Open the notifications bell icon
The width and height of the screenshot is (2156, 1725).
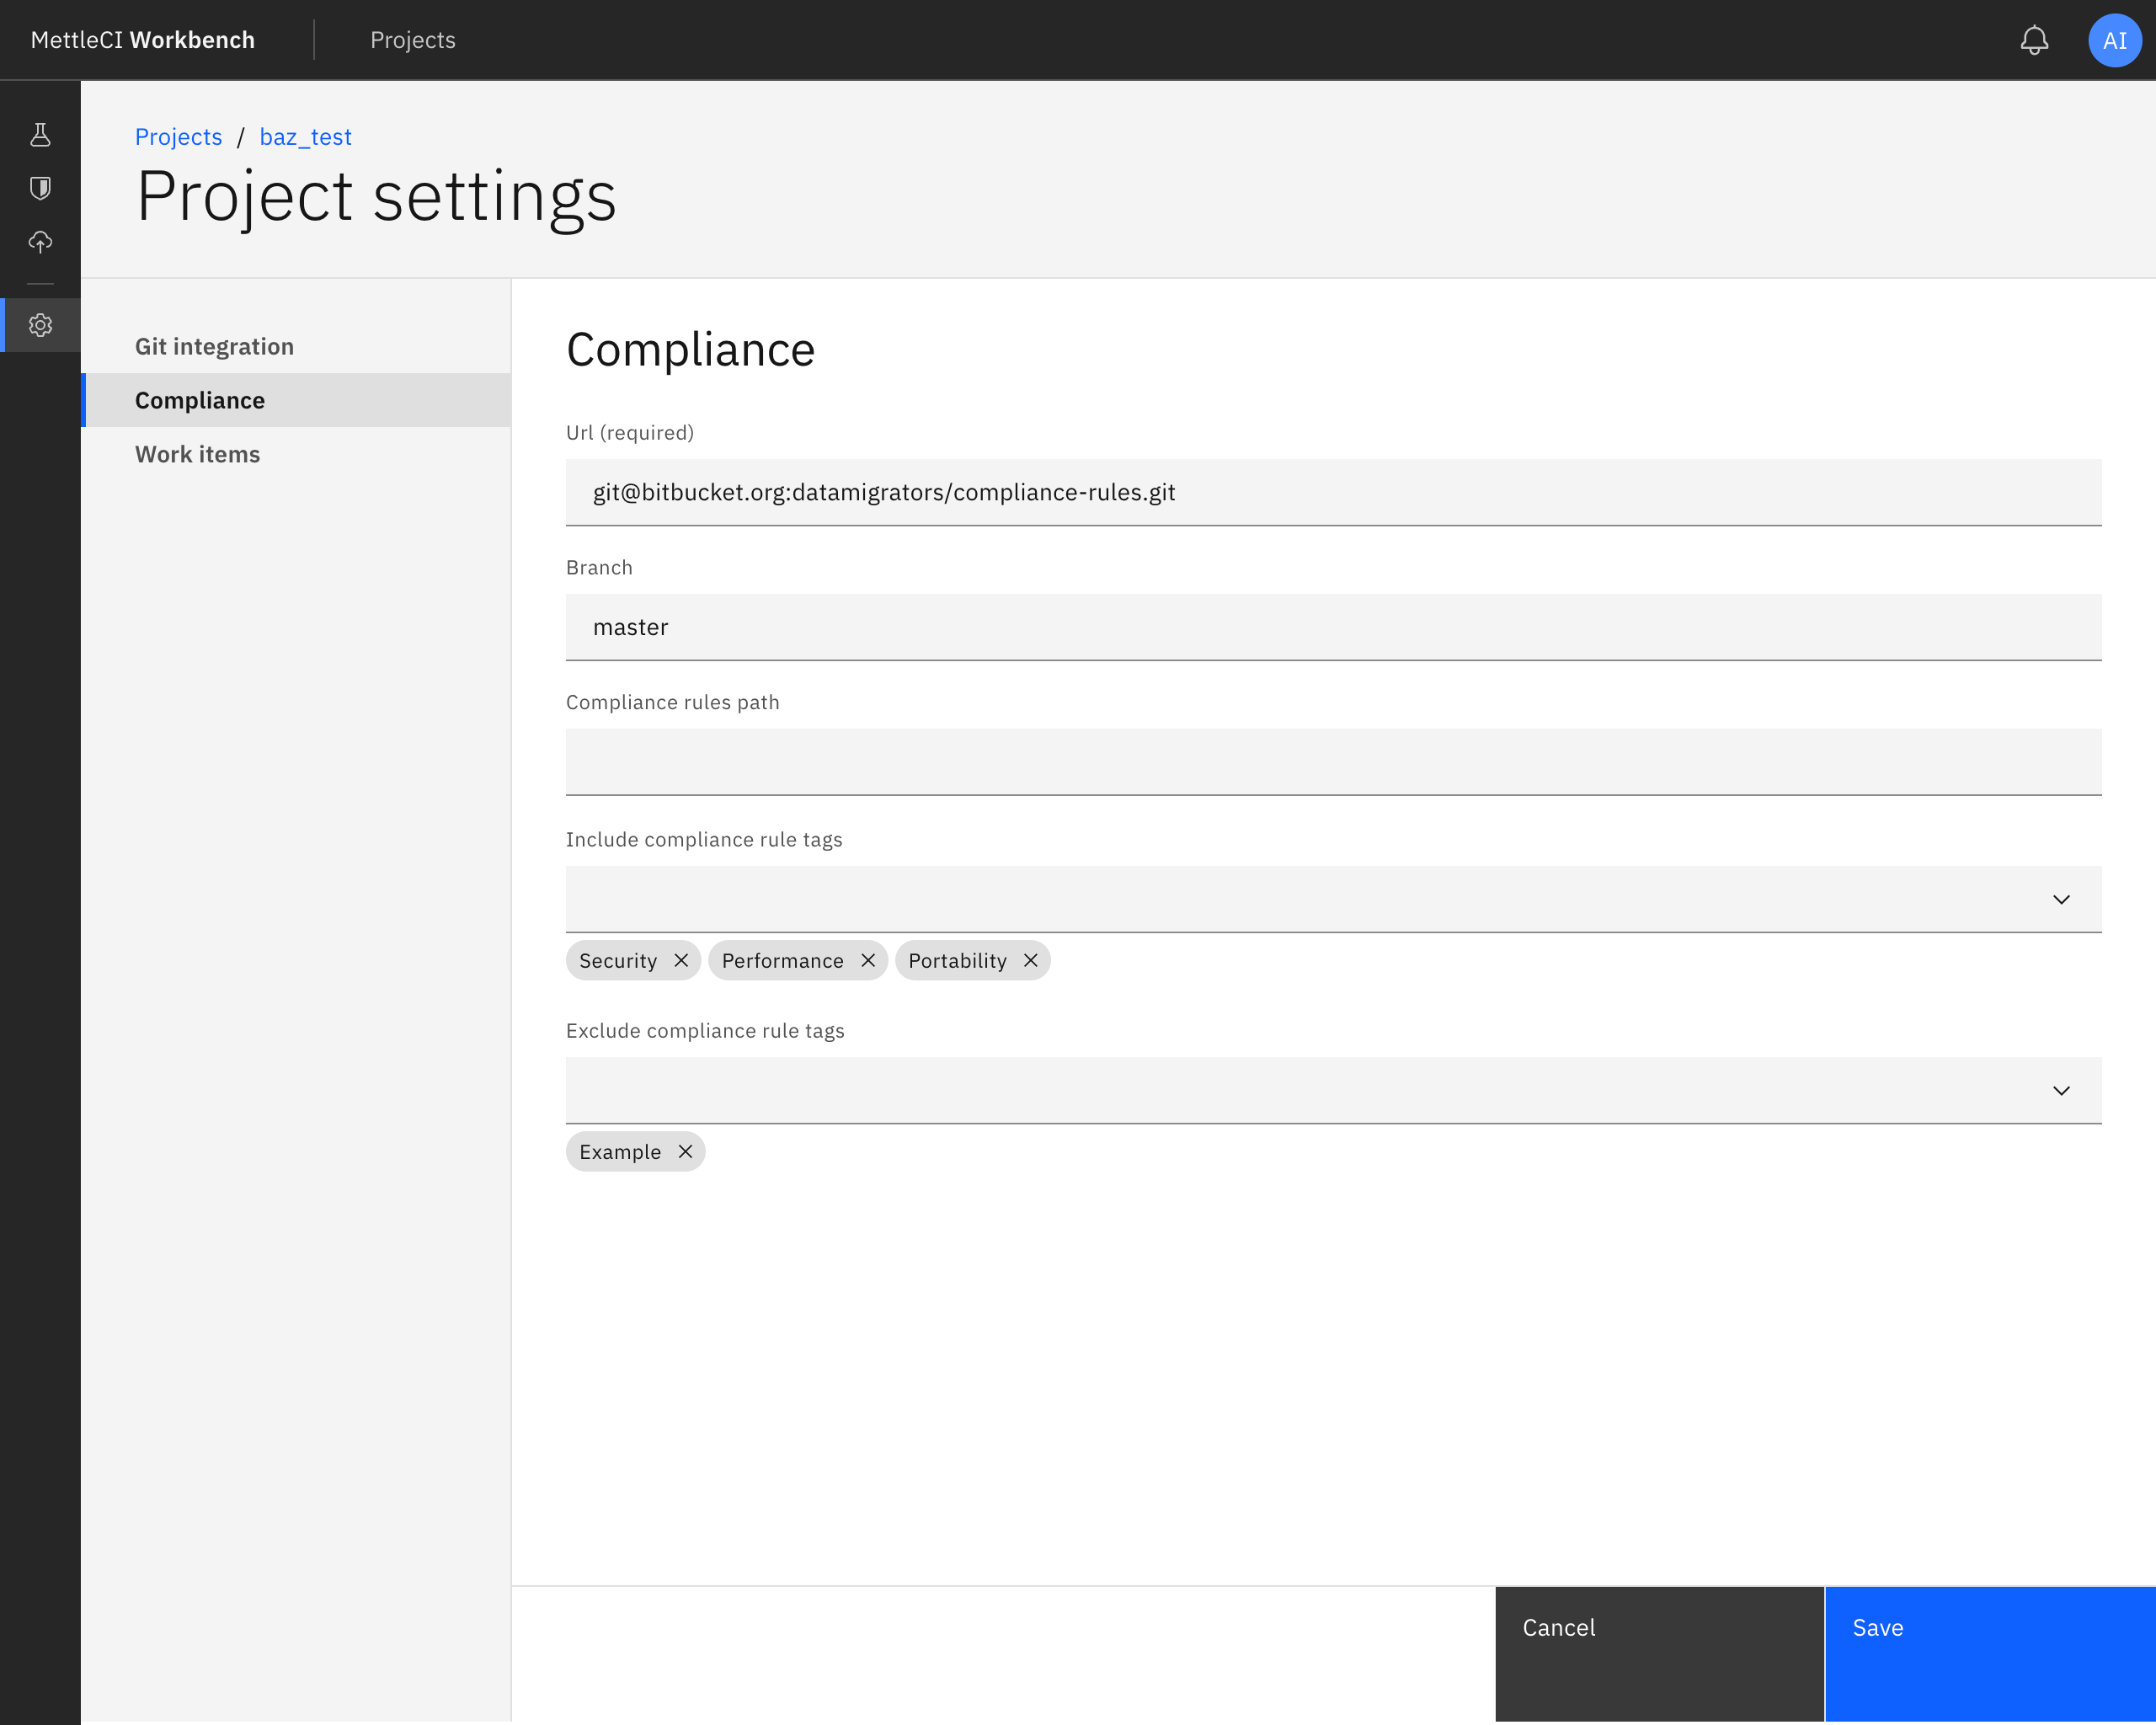point(2035,40)
